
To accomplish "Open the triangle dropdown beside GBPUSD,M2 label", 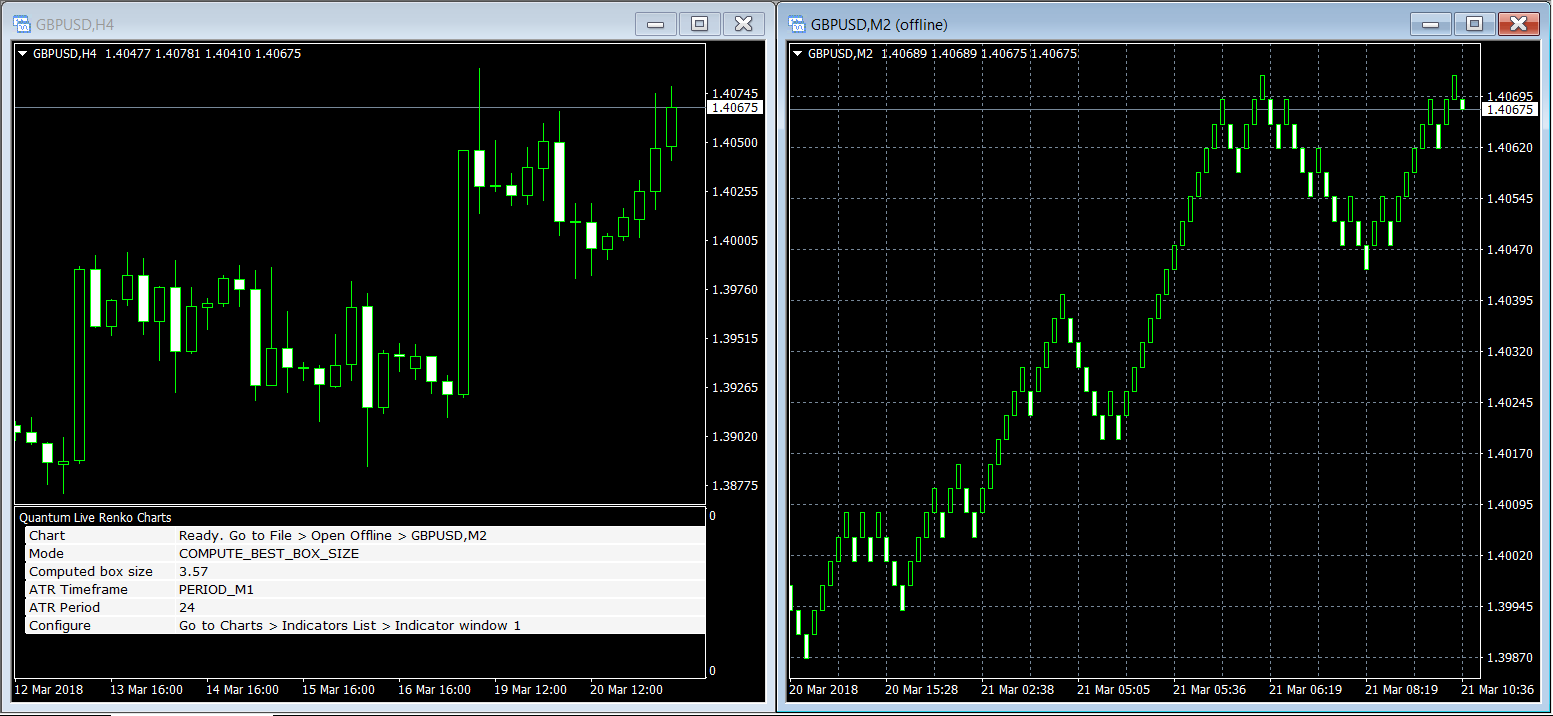I will click(x=798, y=54).
